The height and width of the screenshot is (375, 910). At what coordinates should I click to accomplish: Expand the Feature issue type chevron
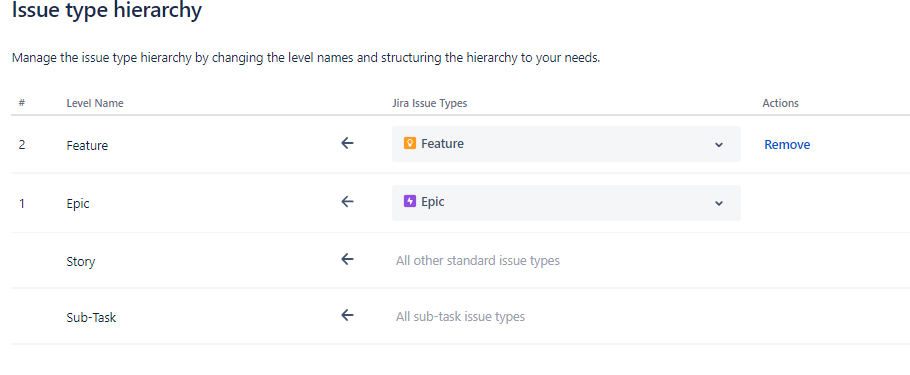(719, 145)
